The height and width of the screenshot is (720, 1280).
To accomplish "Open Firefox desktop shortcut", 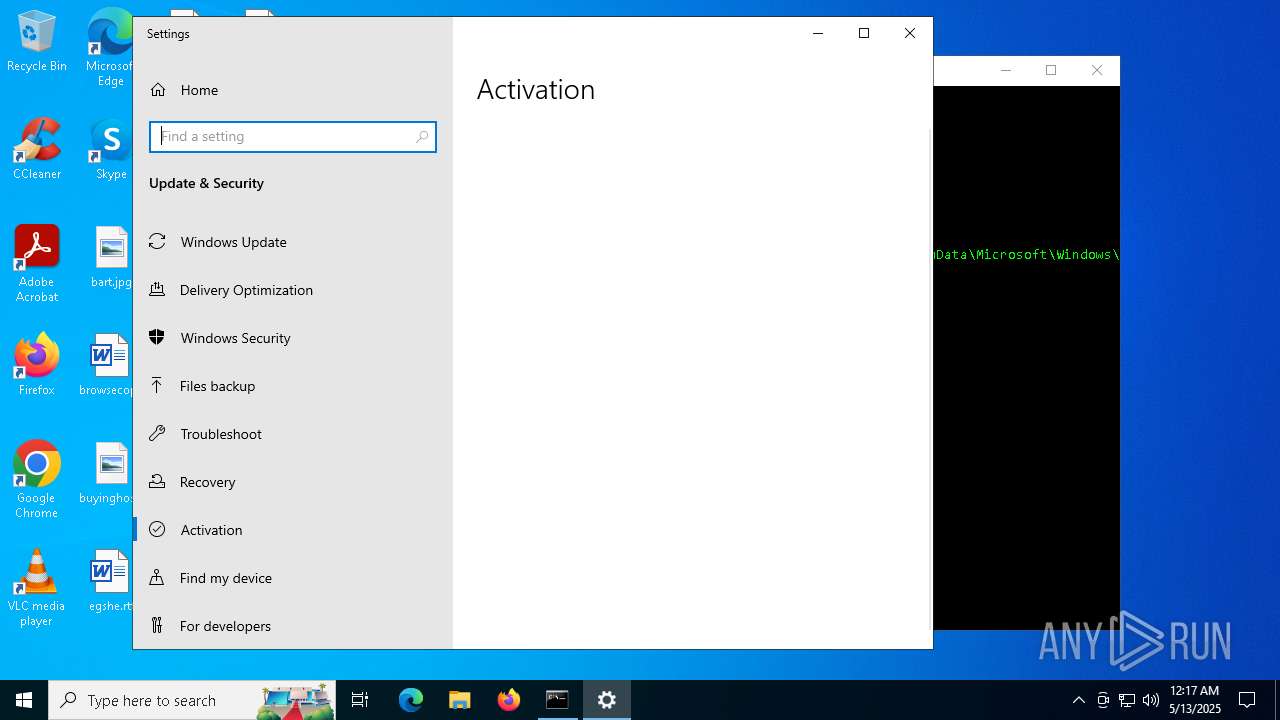I will (37, 365).
